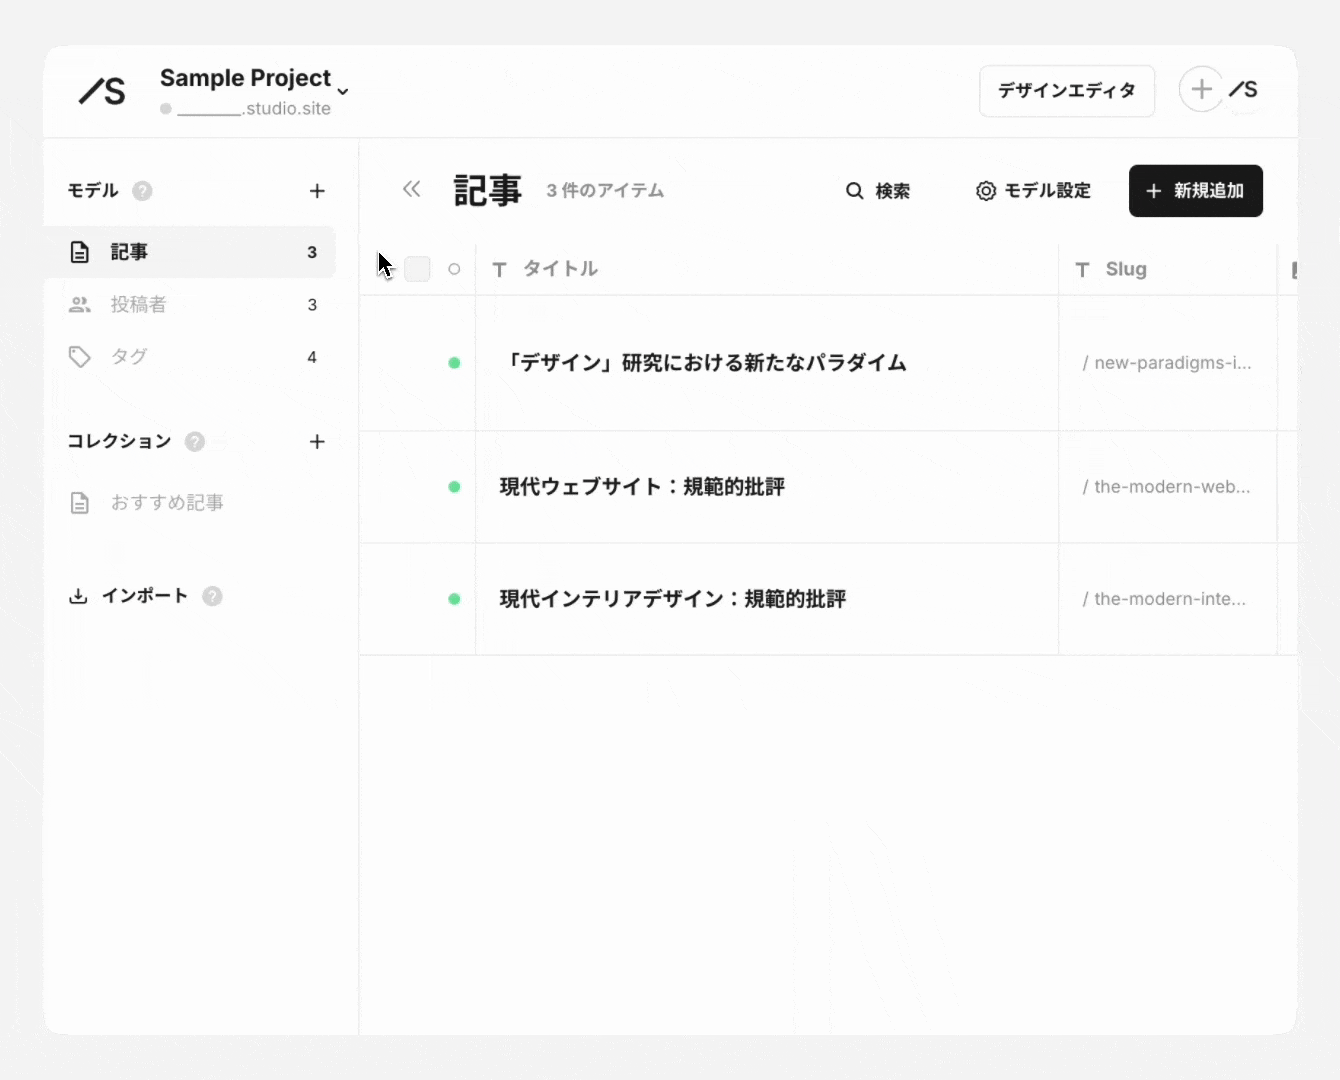Click the 記事 document icon in sidebar
Screen dimensions: 1340x1080
(80, 252)
